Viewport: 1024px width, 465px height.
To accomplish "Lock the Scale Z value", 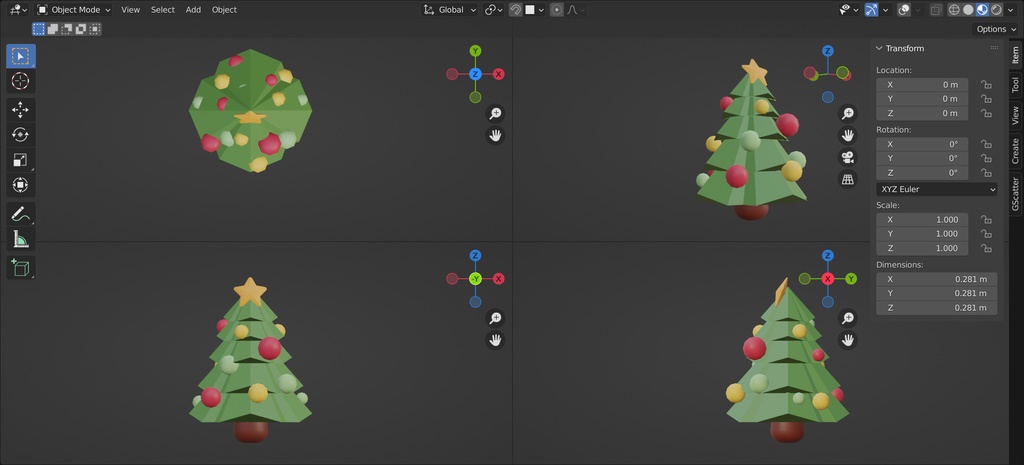I will 986,248.
